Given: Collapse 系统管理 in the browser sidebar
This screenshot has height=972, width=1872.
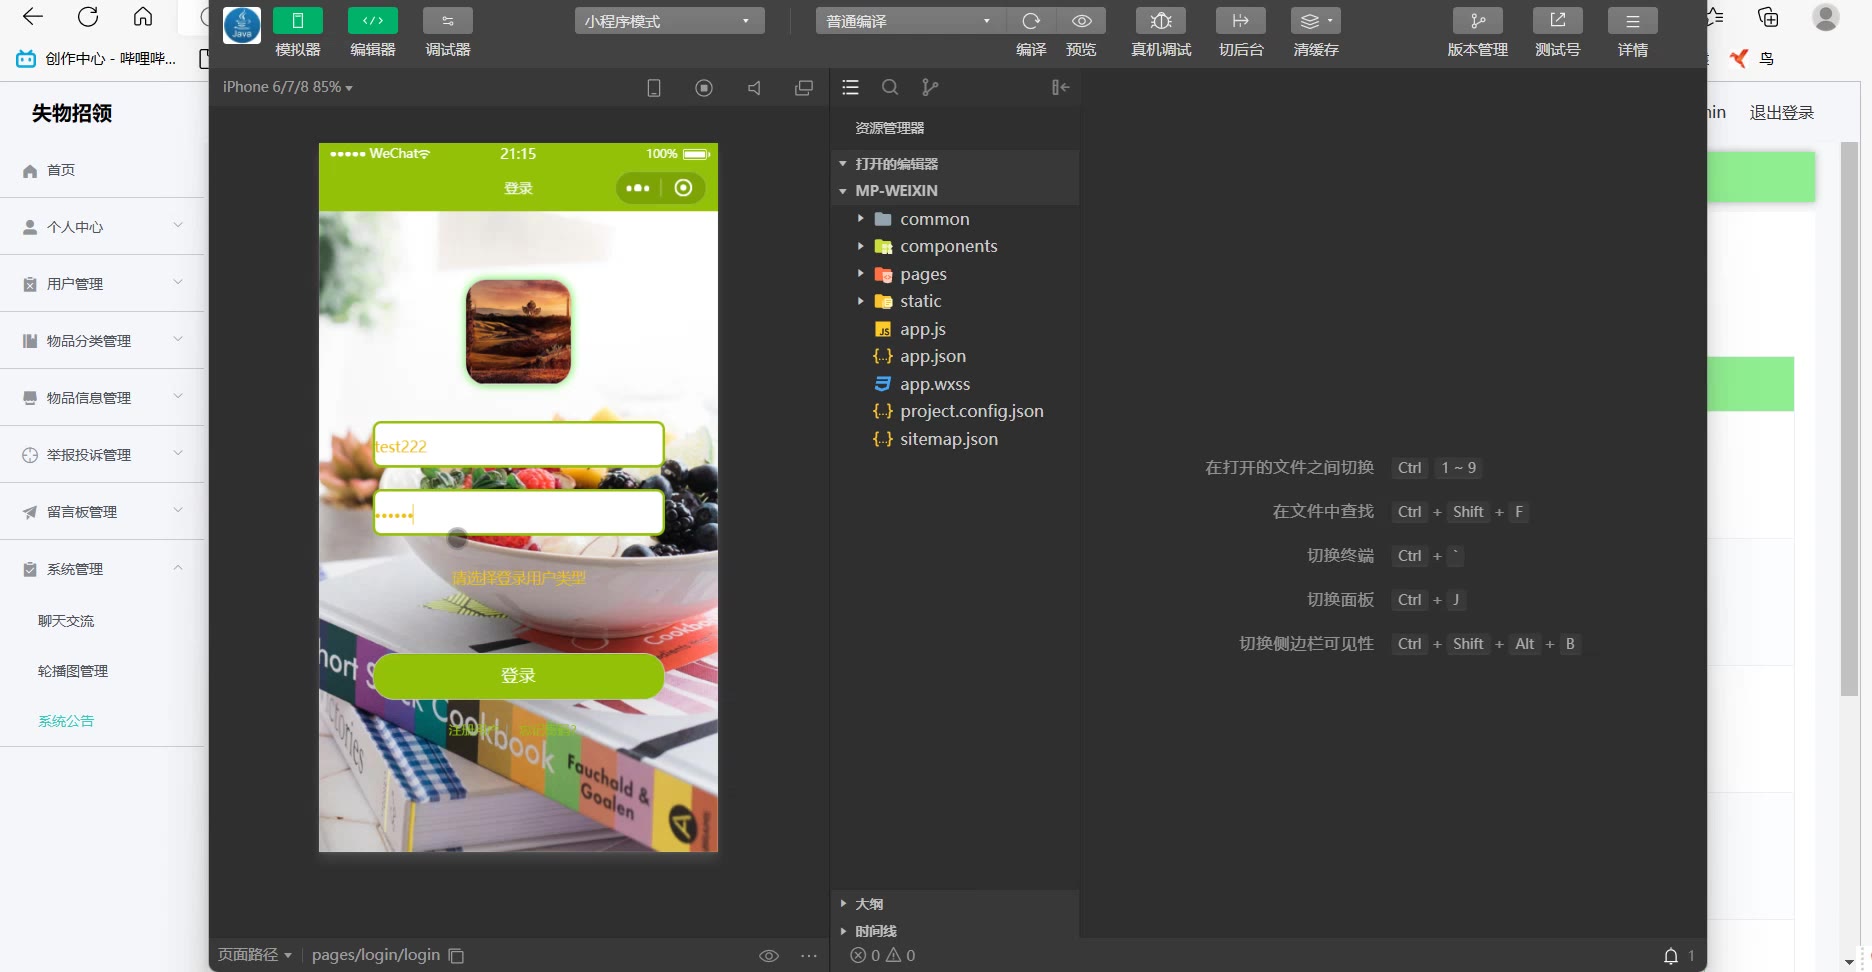Looking at the screenshot, I should (x=102, y=569).
